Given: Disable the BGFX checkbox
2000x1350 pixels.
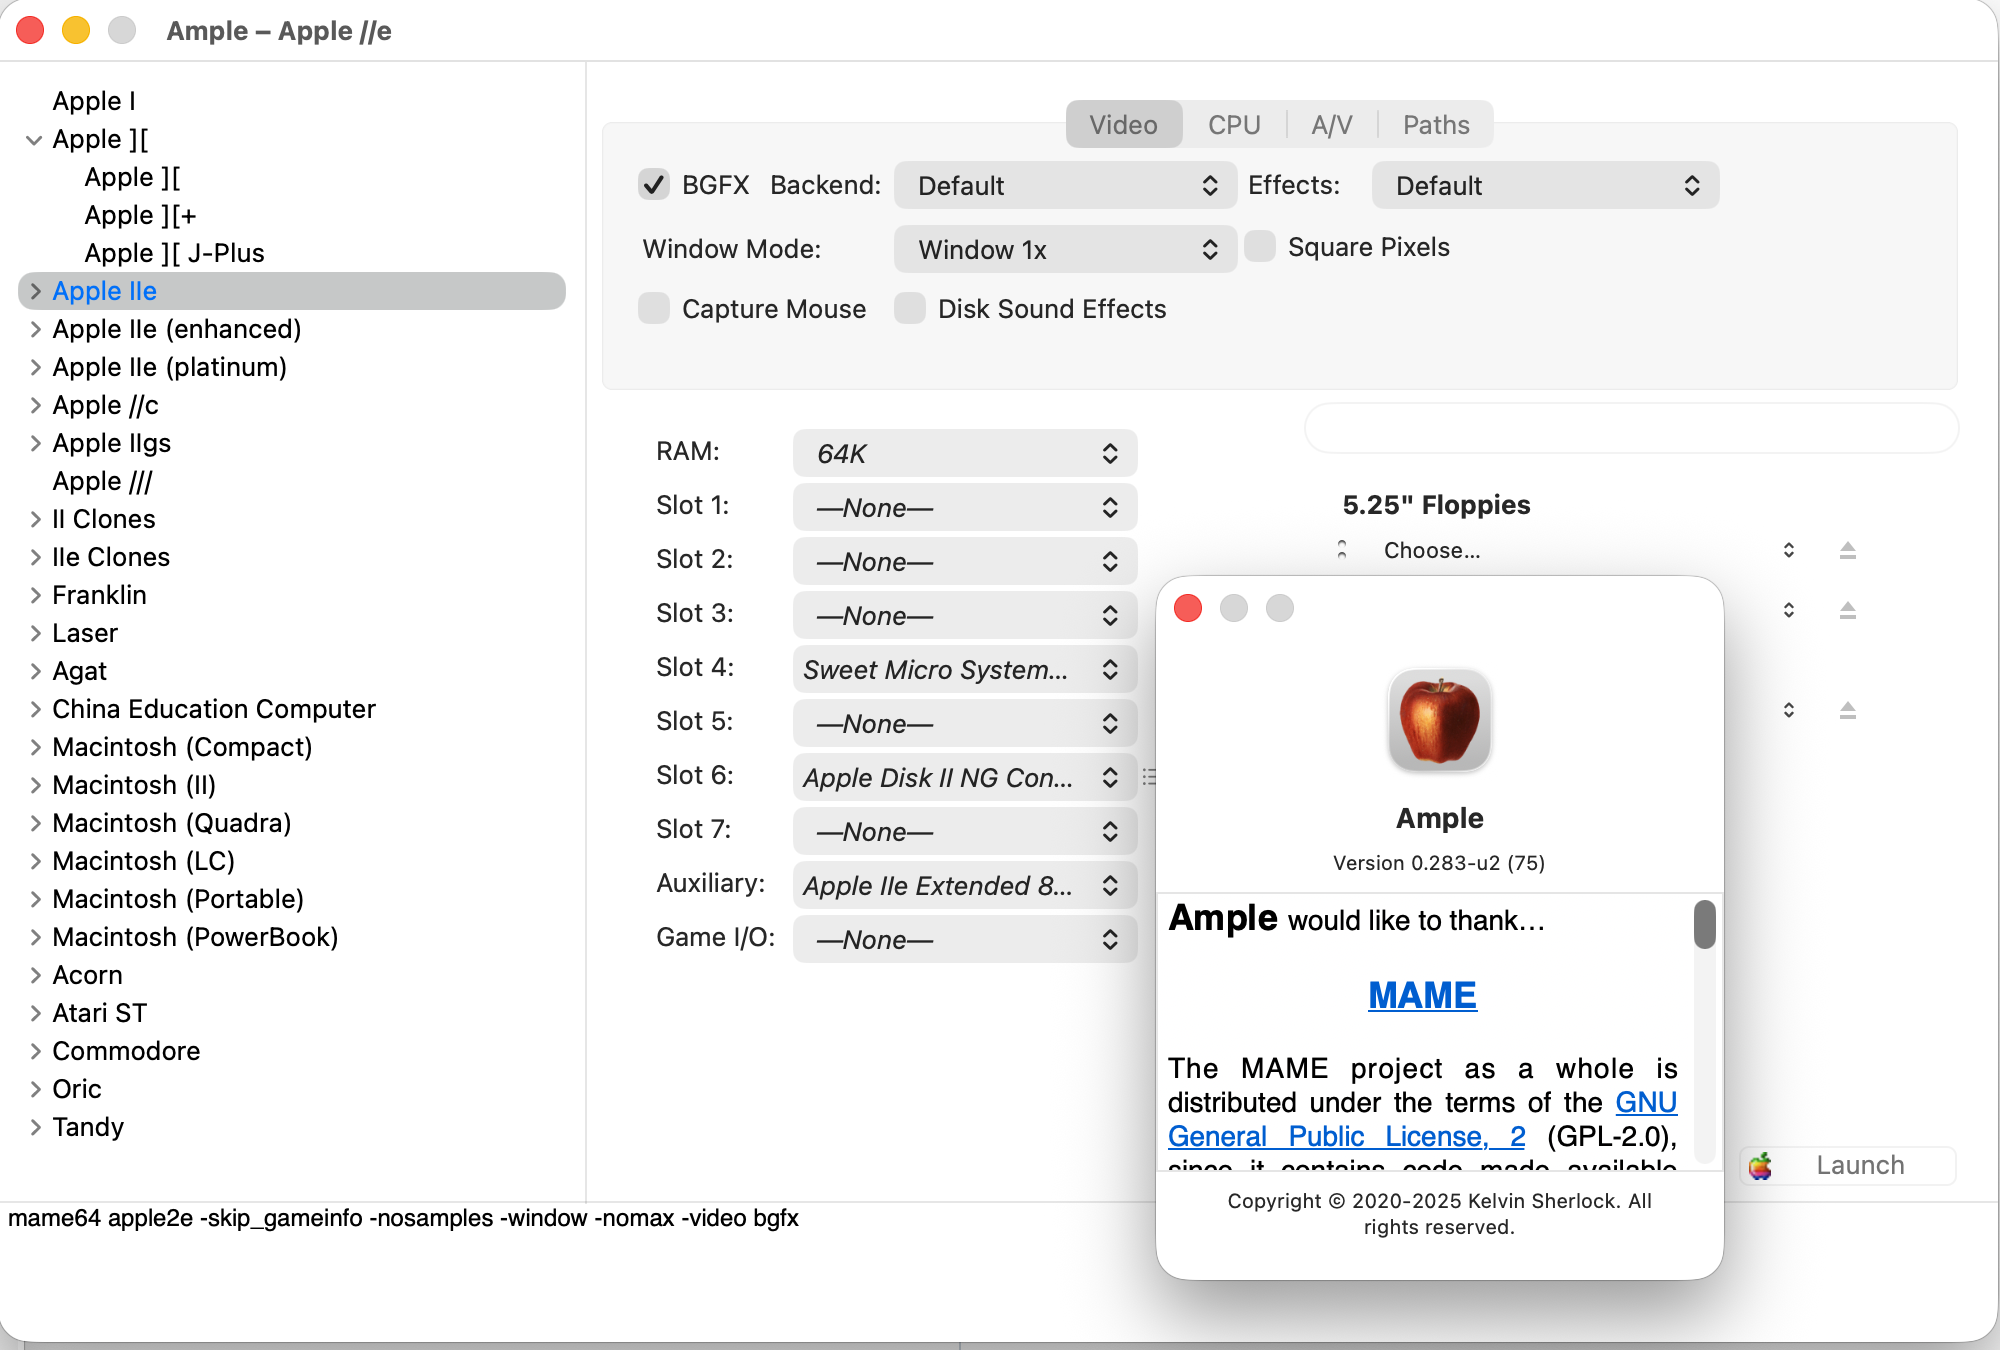Looking at the screenshot, I should coord(654,185).
